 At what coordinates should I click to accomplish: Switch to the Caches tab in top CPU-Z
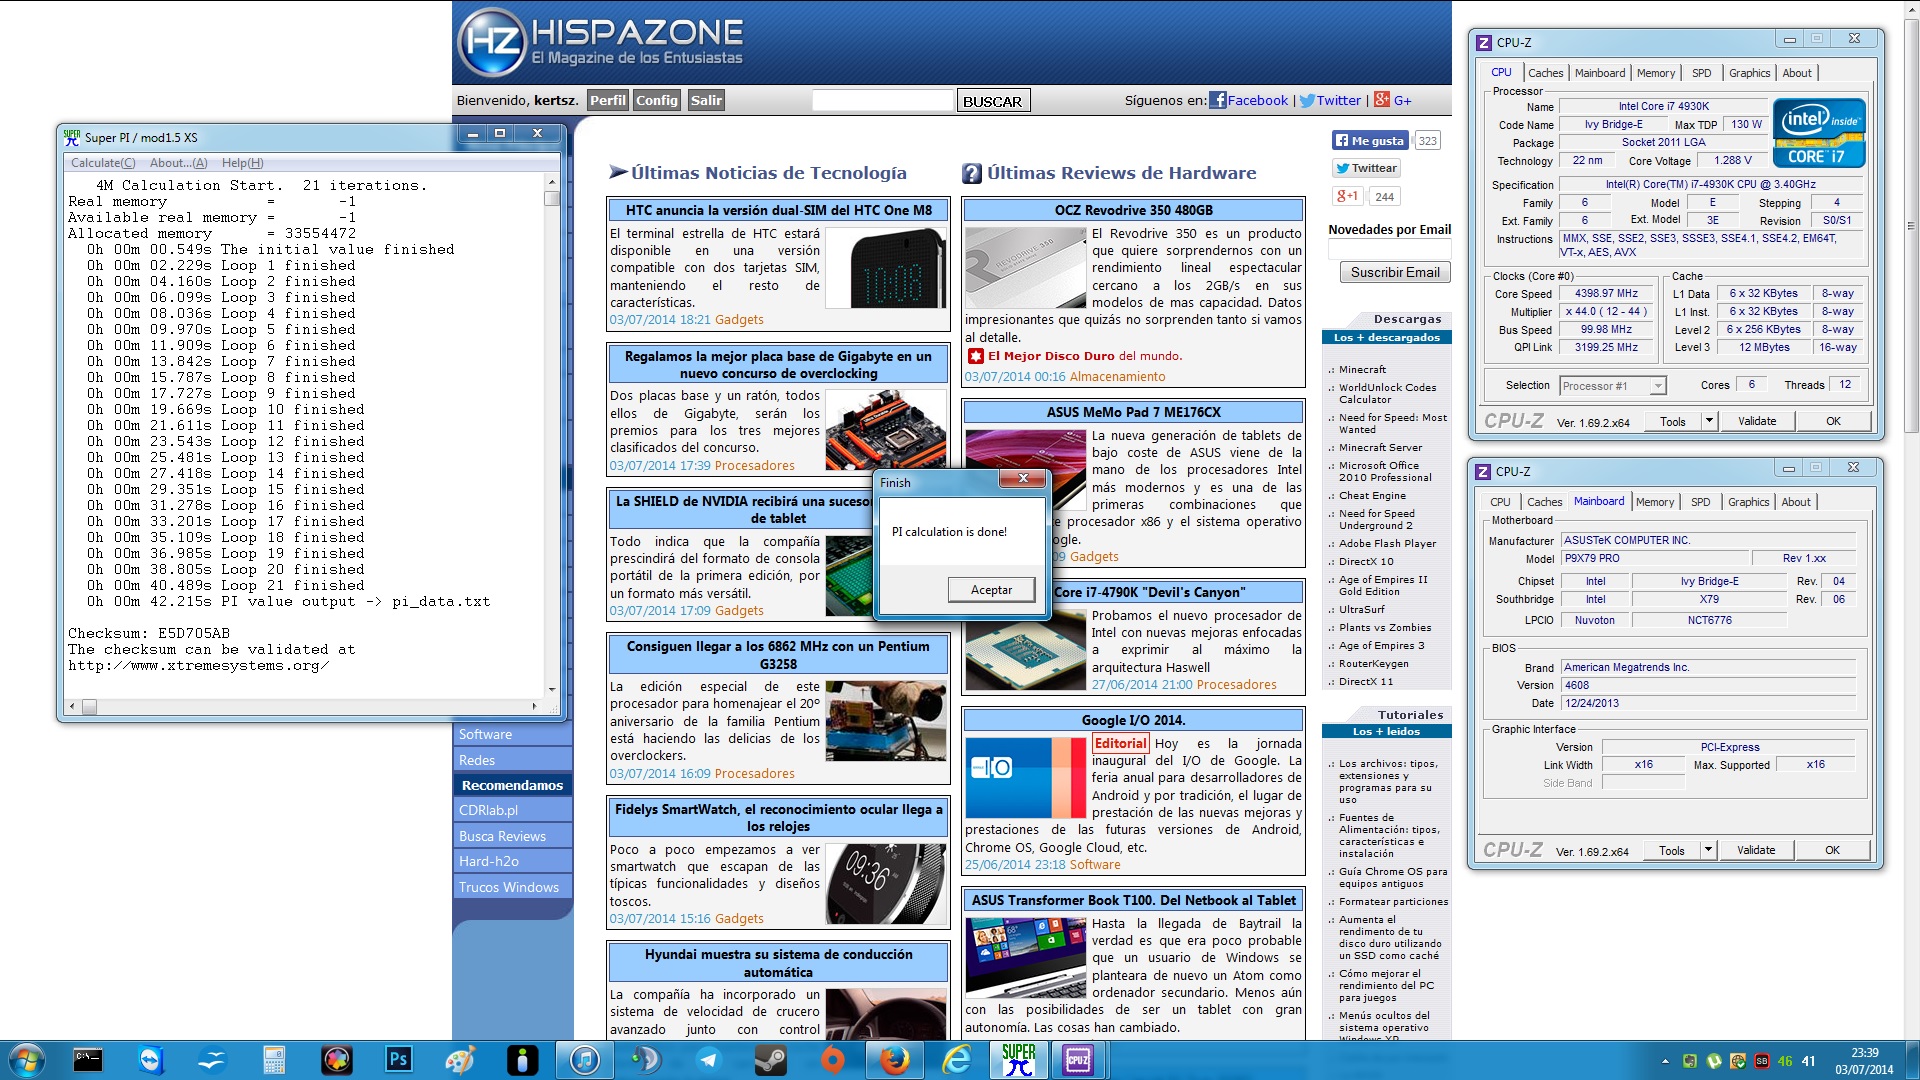1545,73
